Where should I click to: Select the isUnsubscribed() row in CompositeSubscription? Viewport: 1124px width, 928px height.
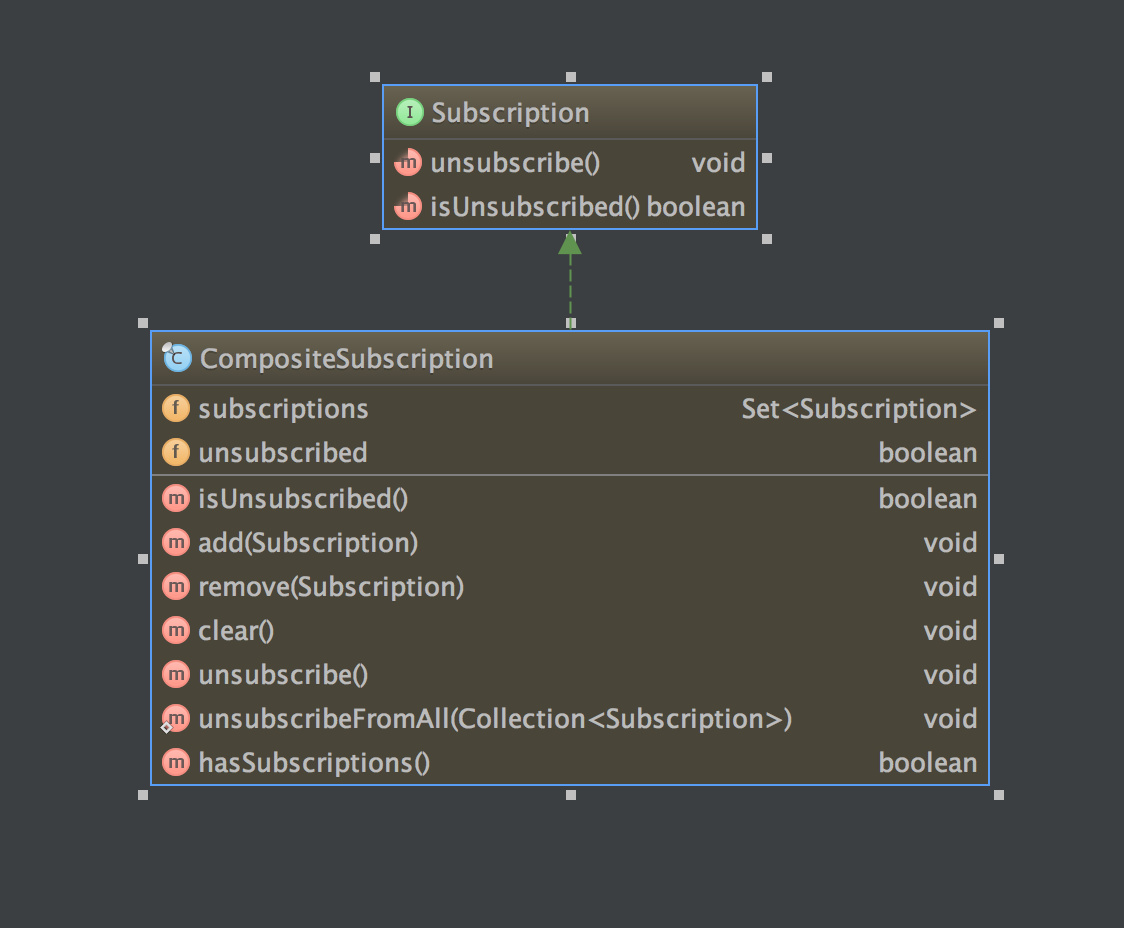(x=570, y=499)
